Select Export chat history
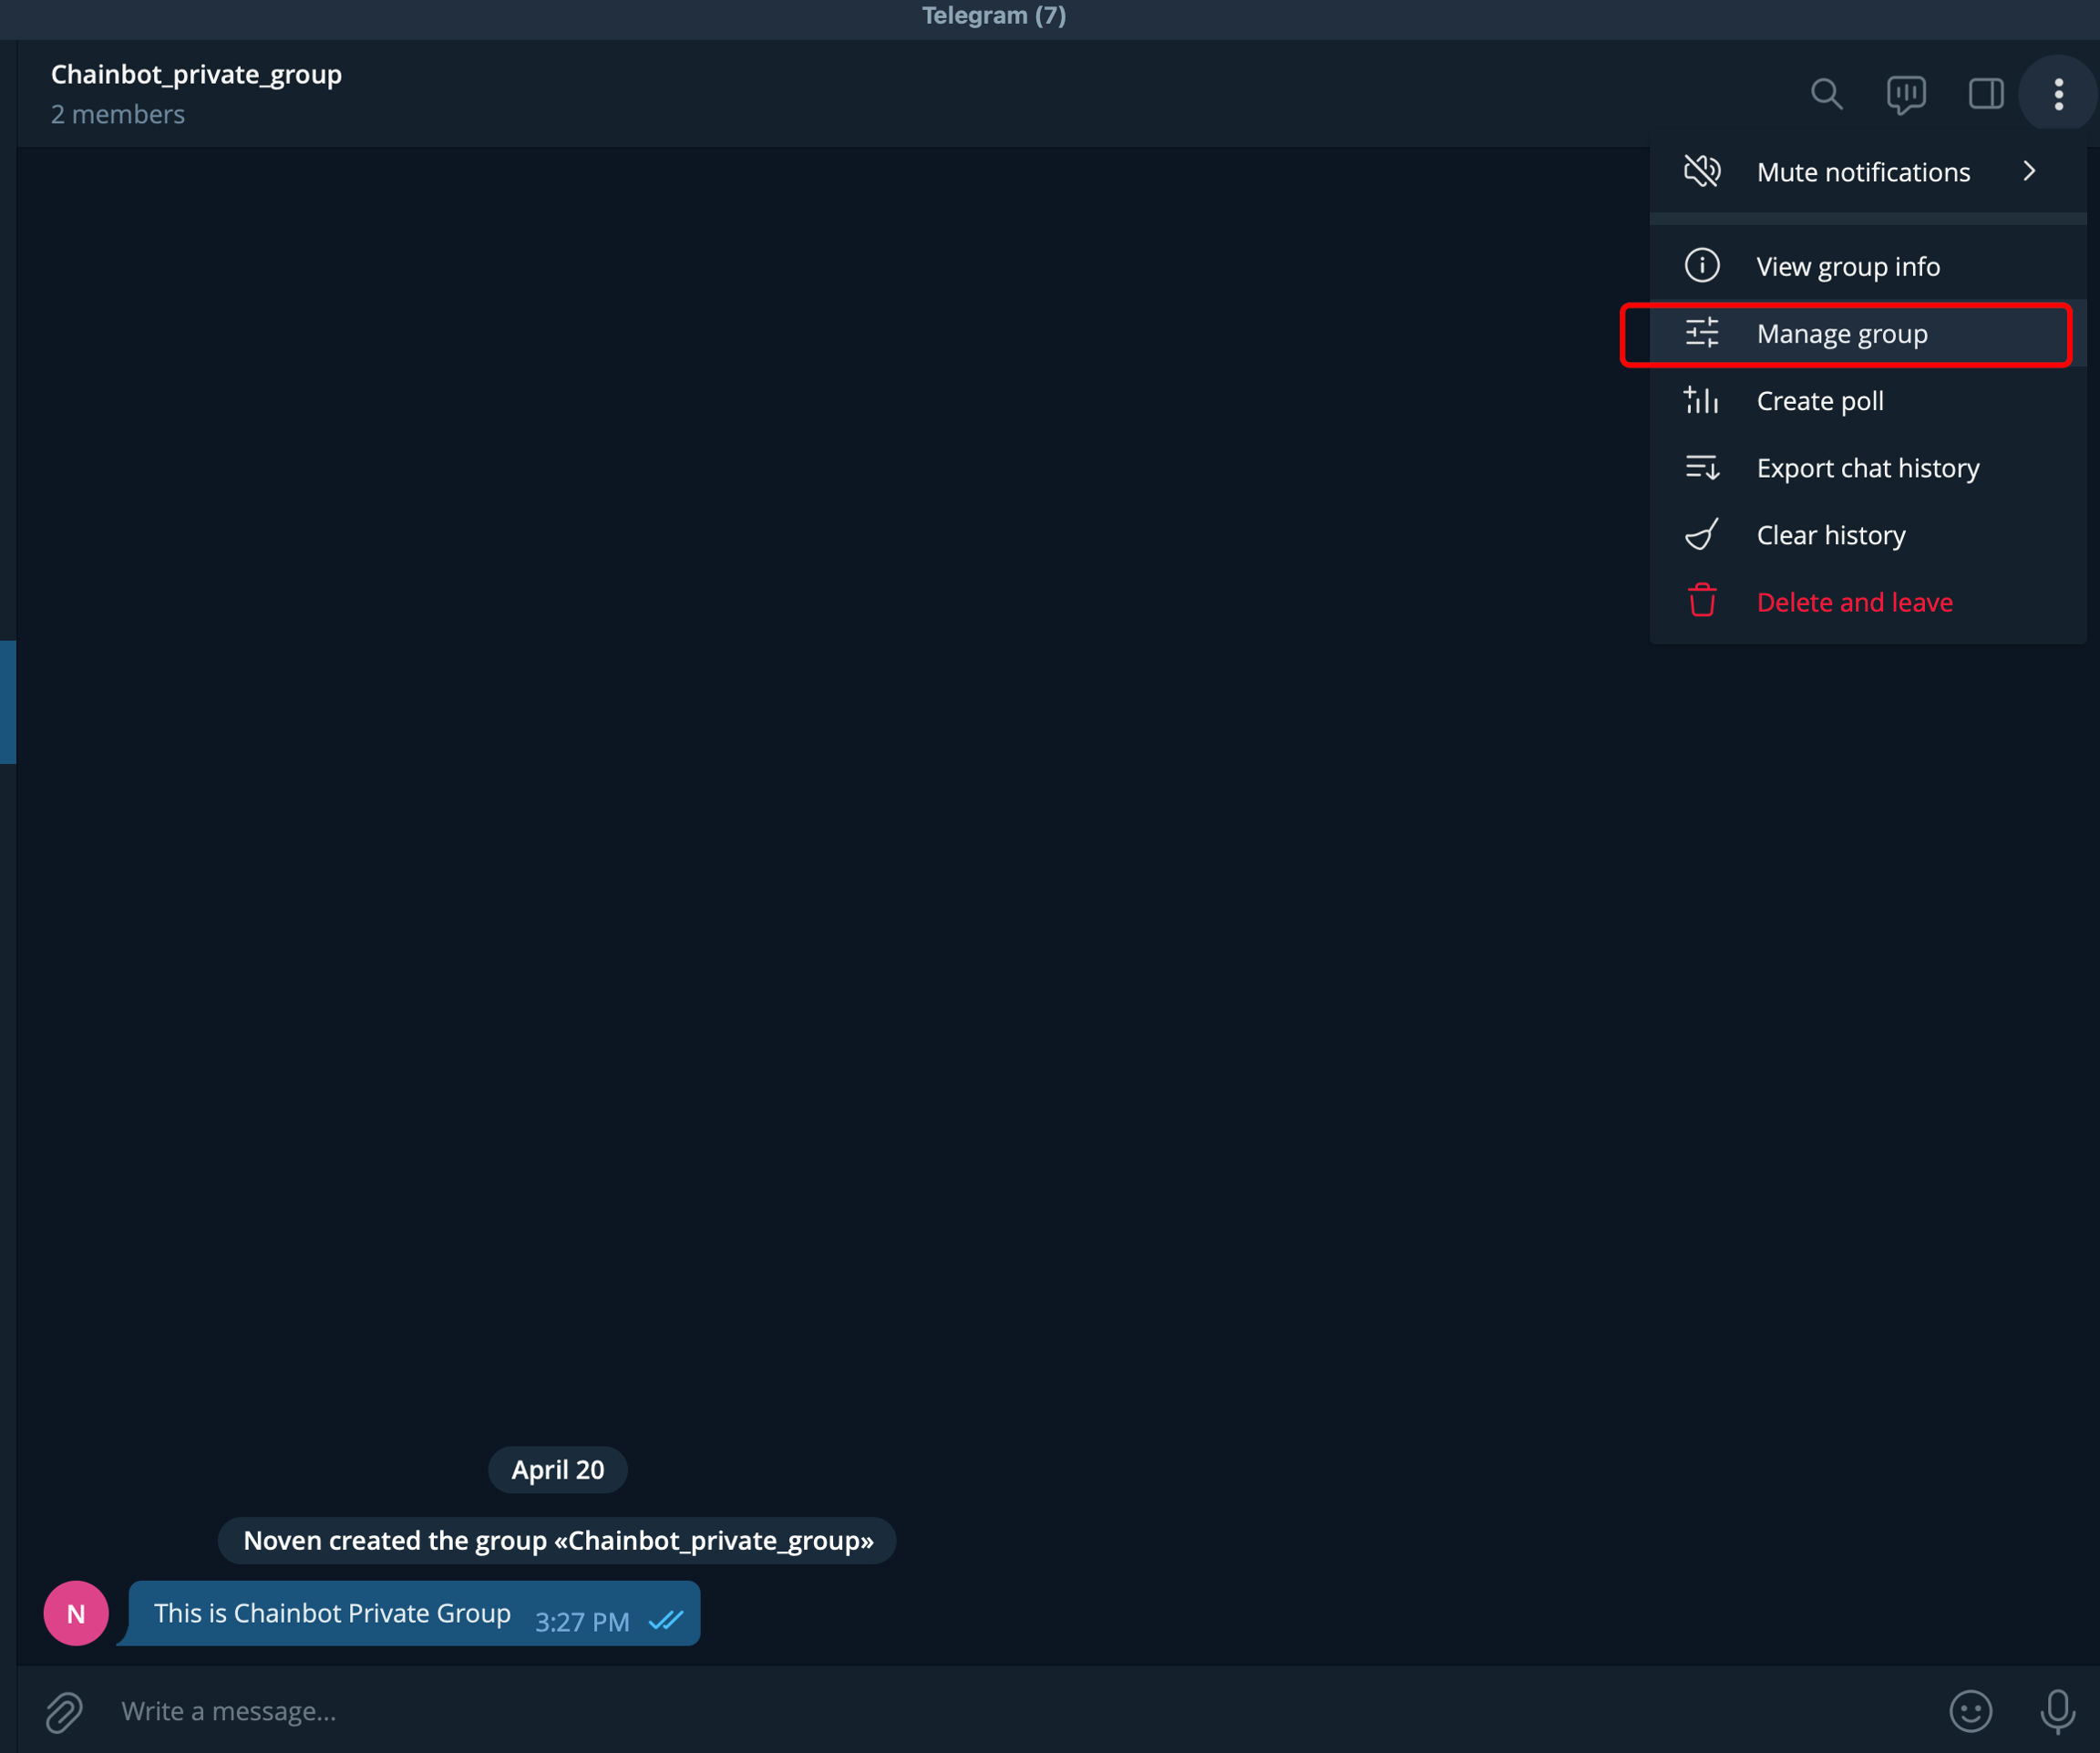The height and width of the screenshot is (1753, 2100). (x=1867, y=468)
